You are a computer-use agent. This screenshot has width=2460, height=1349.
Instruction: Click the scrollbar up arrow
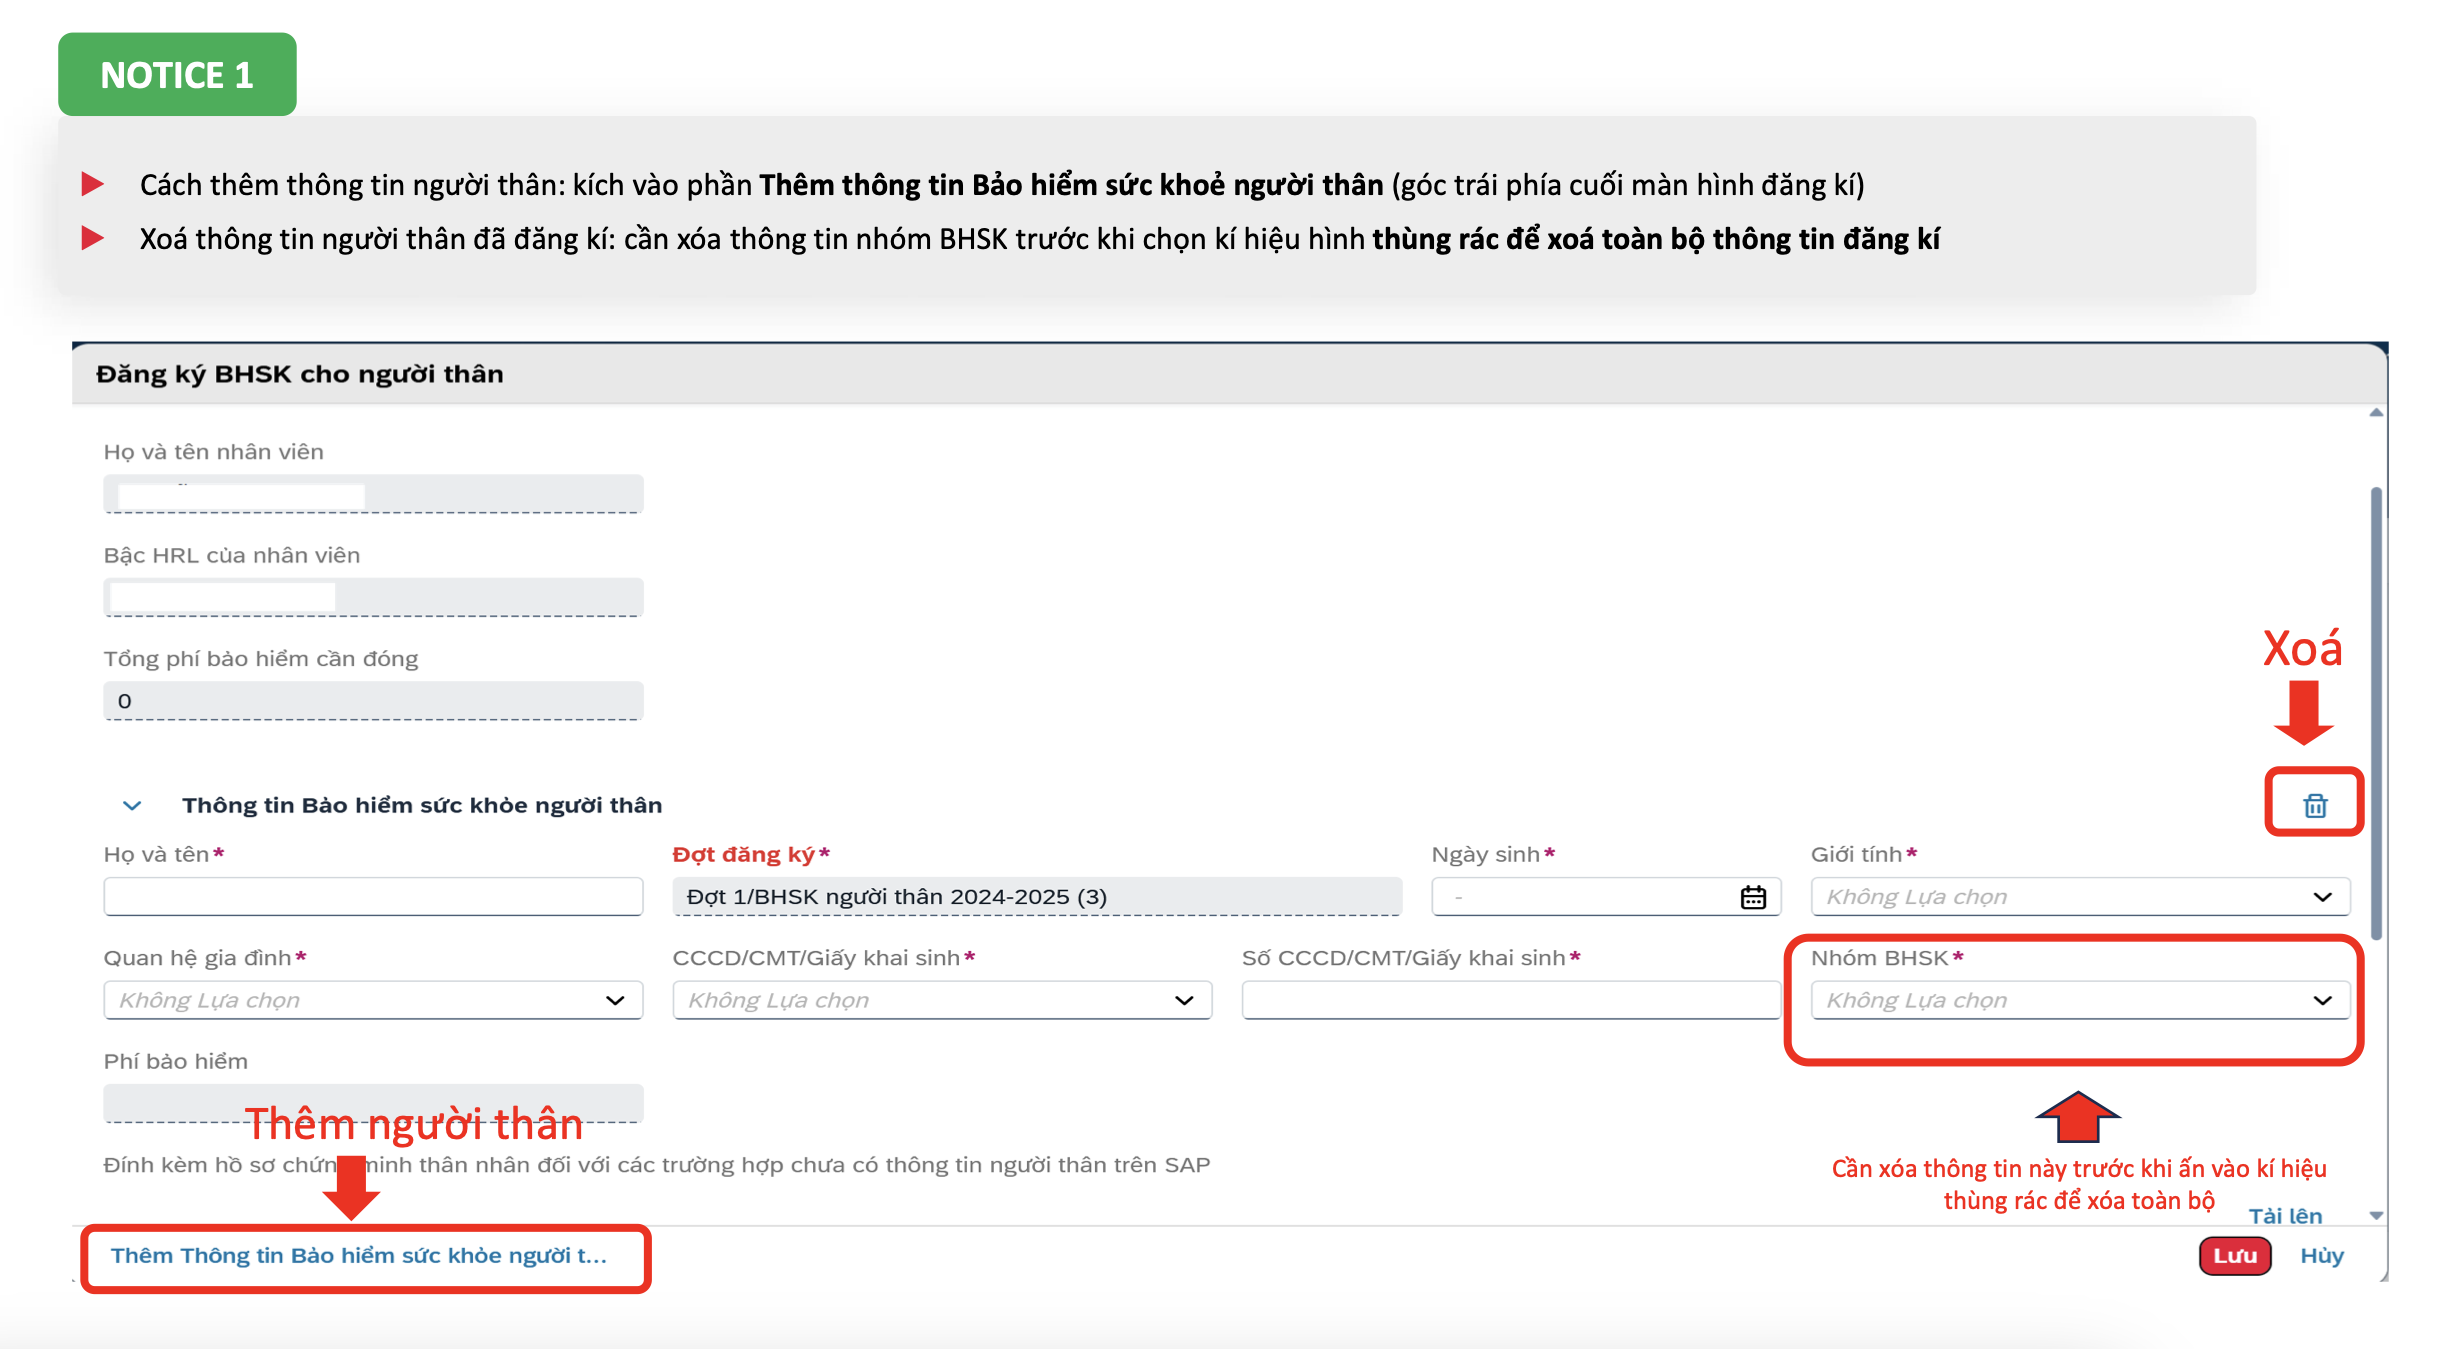[2376, 413]
